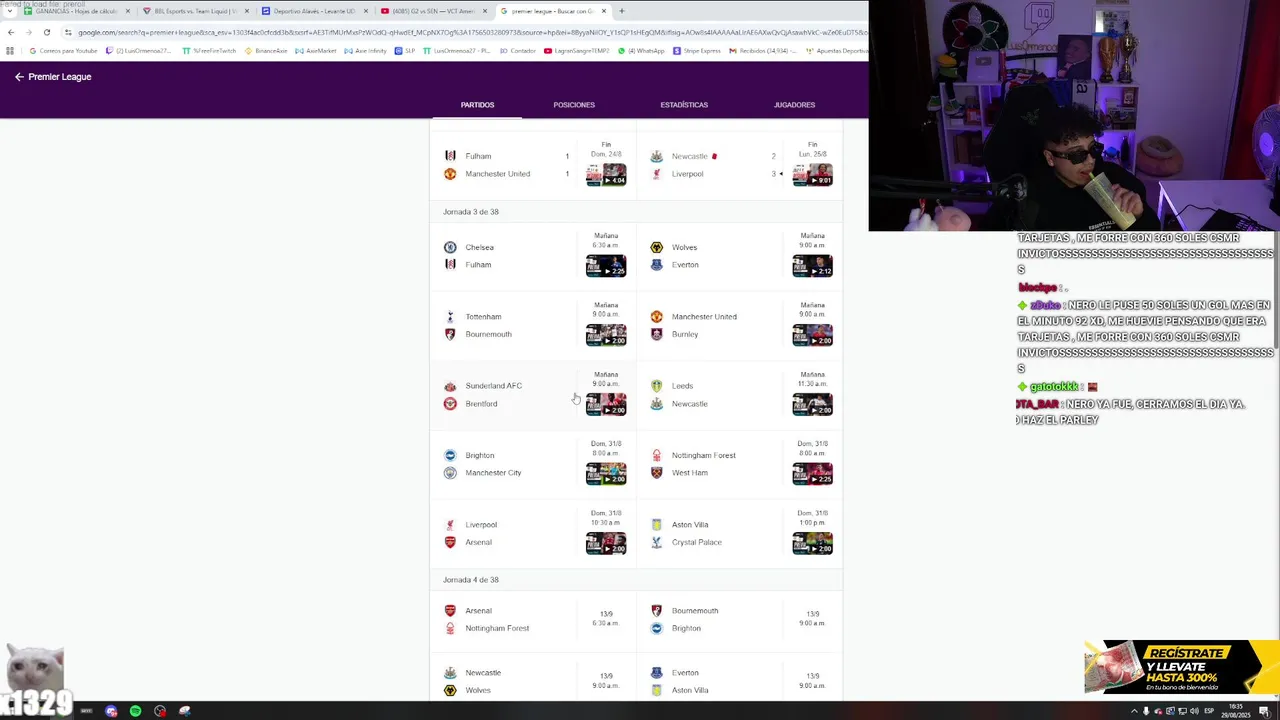
Task: Switch to the Deportivo Alavés - Levante browser tab
Action: click(315, 11)
